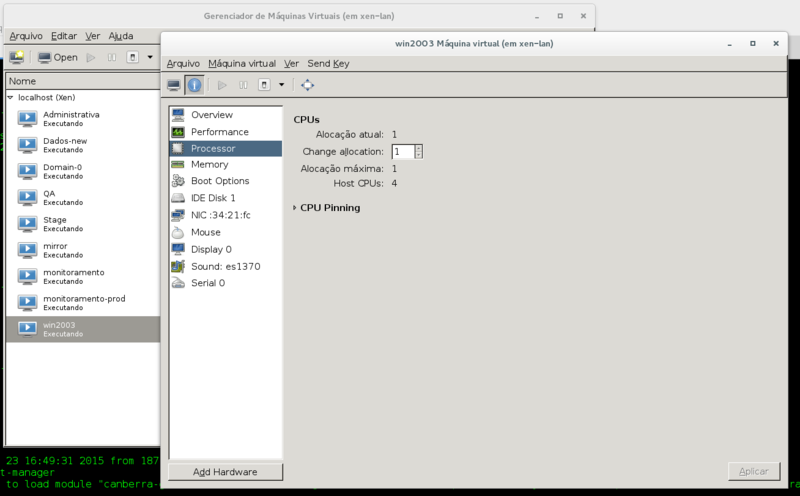Open the shutdown options dropdown in win2003 toolbar

pyautogui.click(x=281, y=85)
